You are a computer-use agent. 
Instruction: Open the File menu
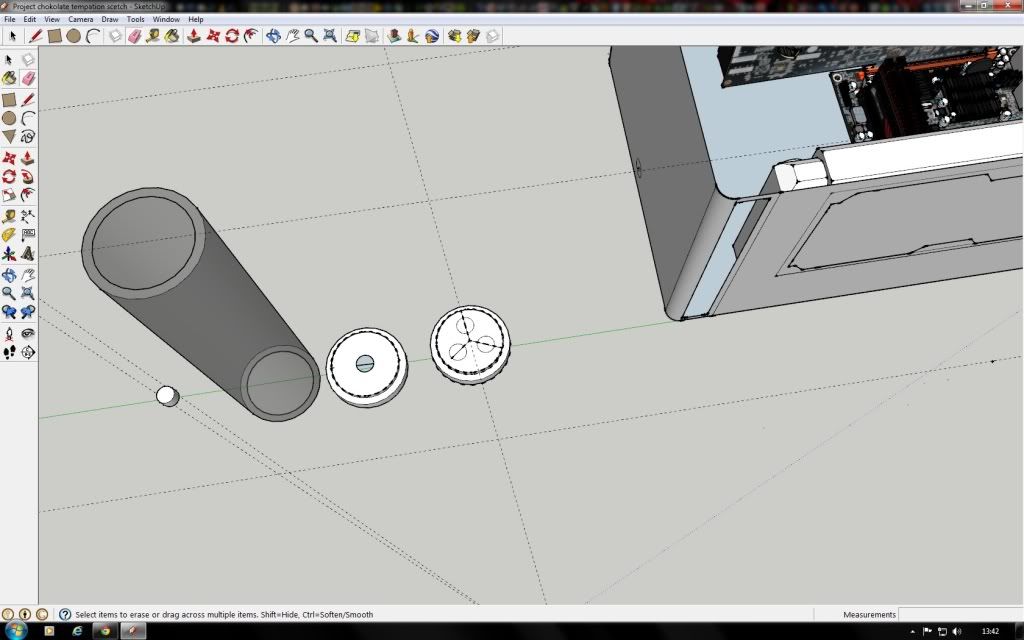(x=10, y=20)
